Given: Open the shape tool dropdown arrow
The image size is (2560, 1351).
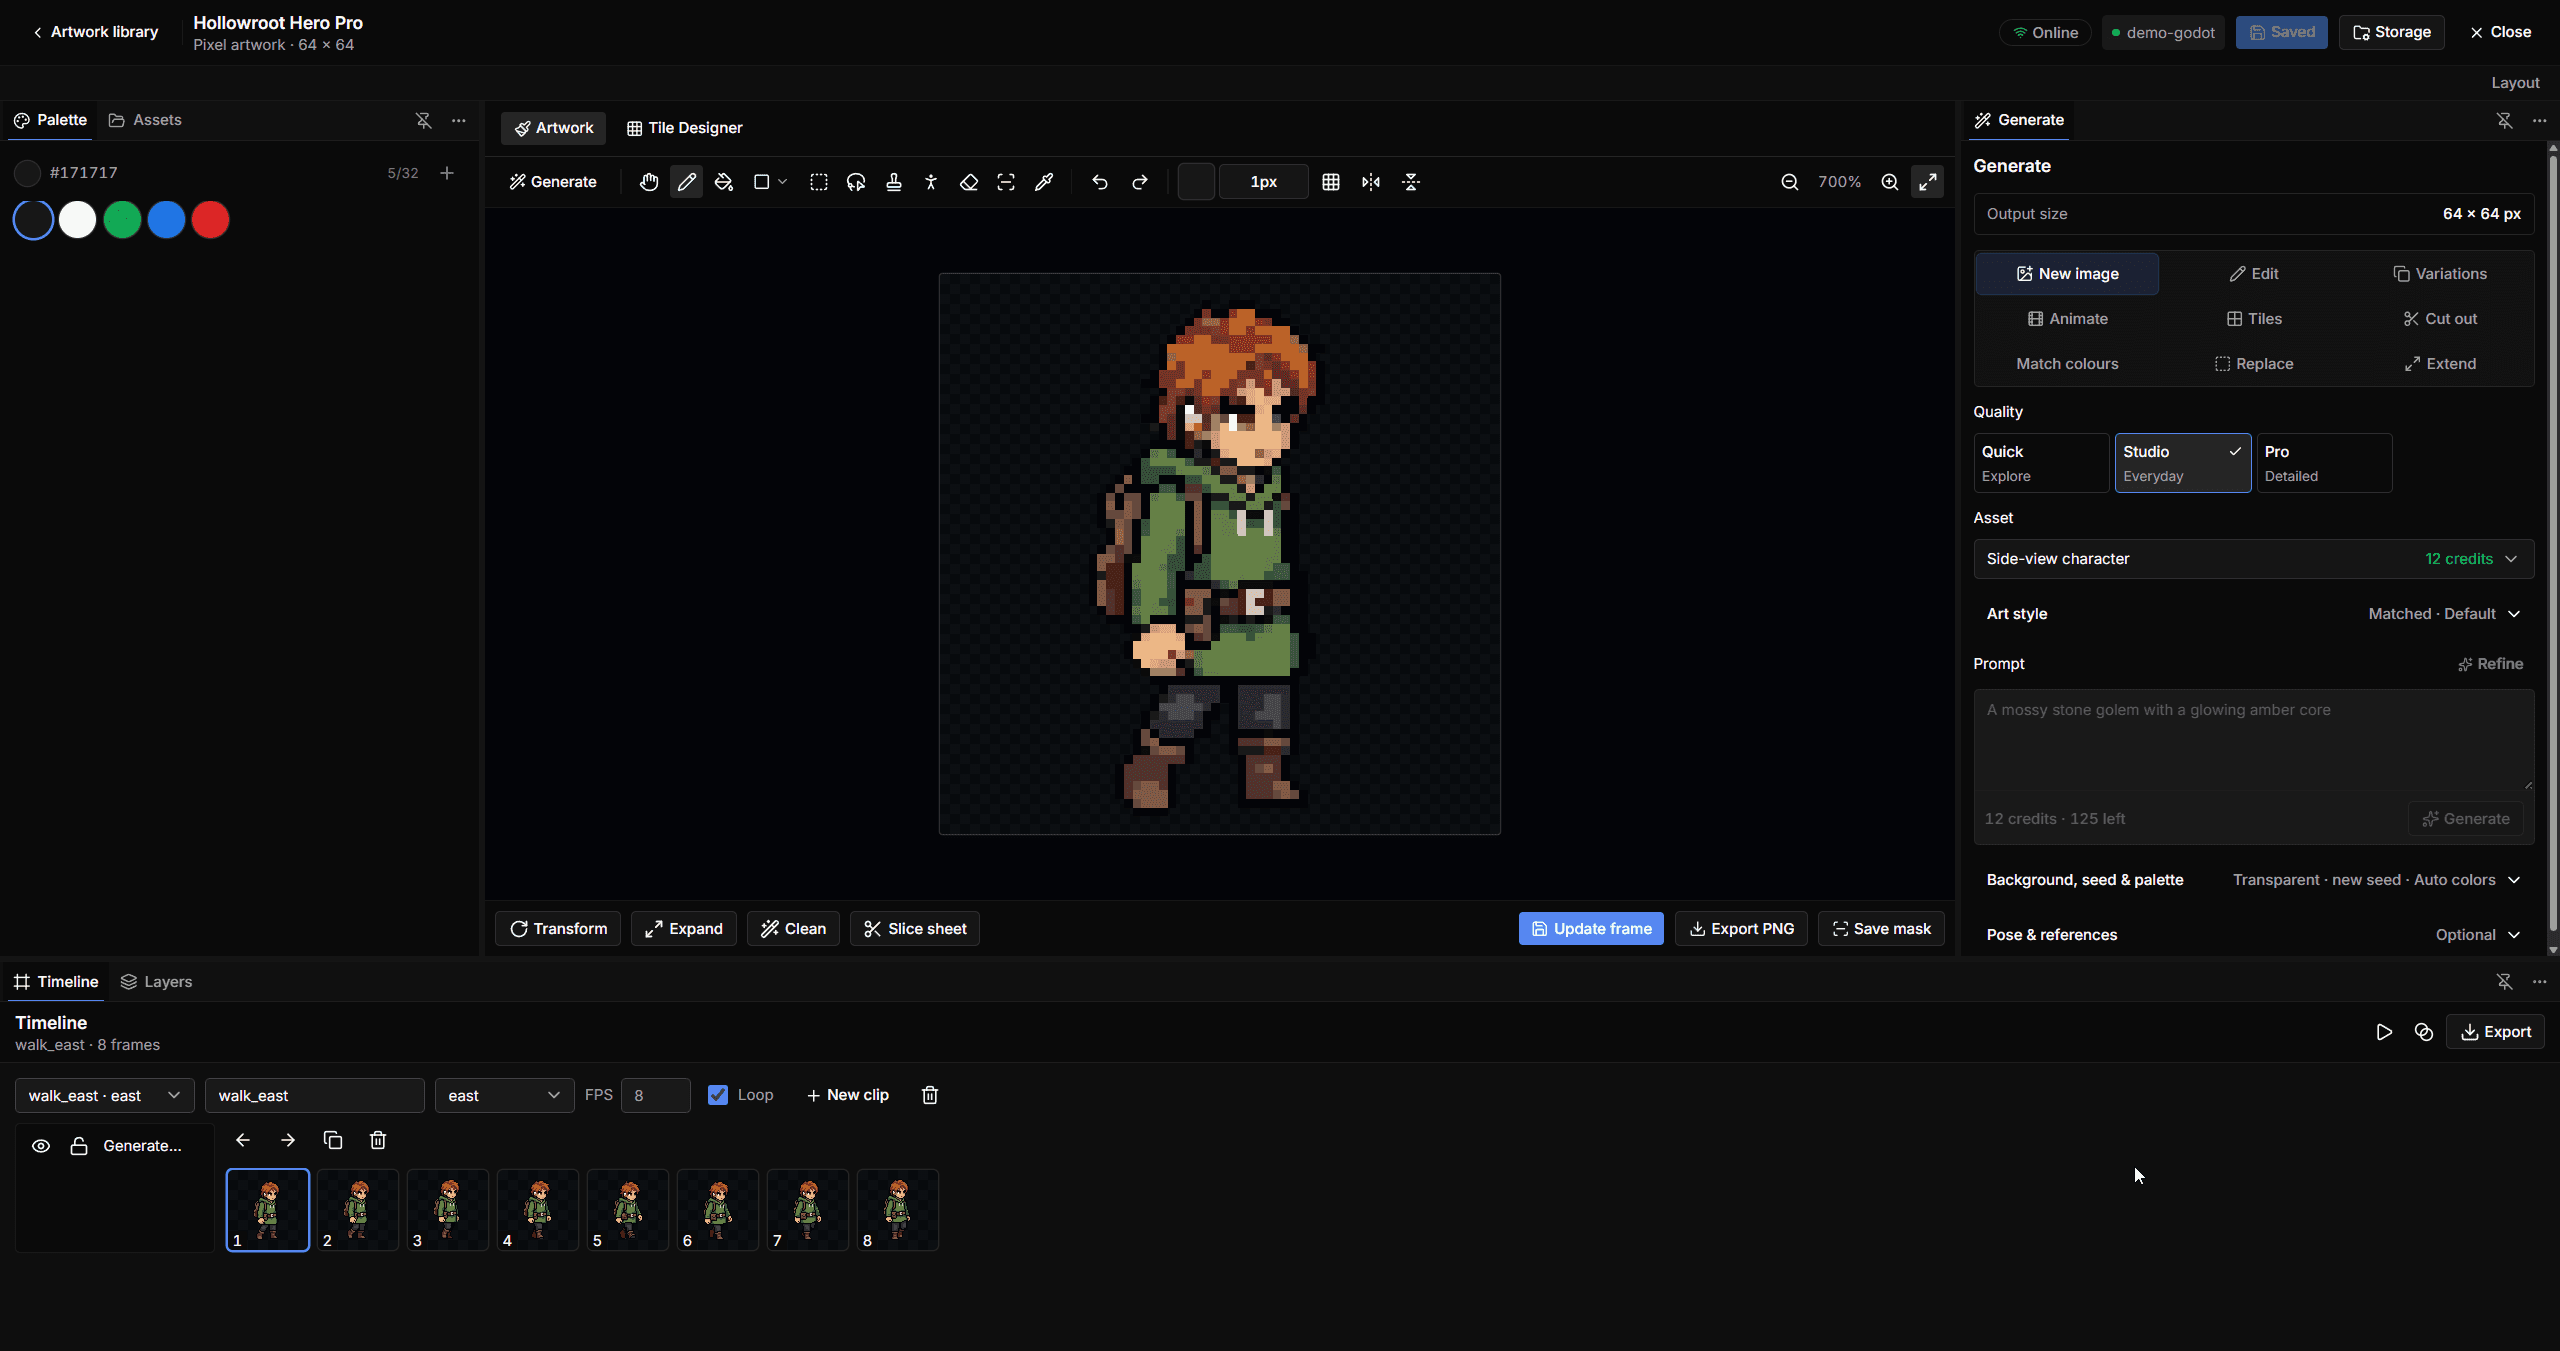Looking at the screenshot, I should coord(783,182).
